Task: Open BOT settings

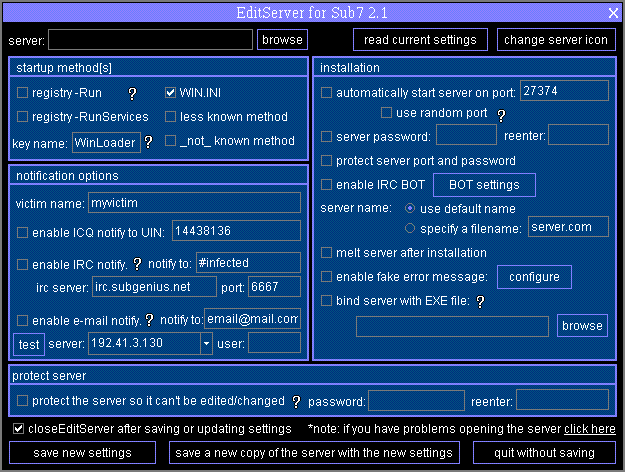Action: (x=484, y=185)
